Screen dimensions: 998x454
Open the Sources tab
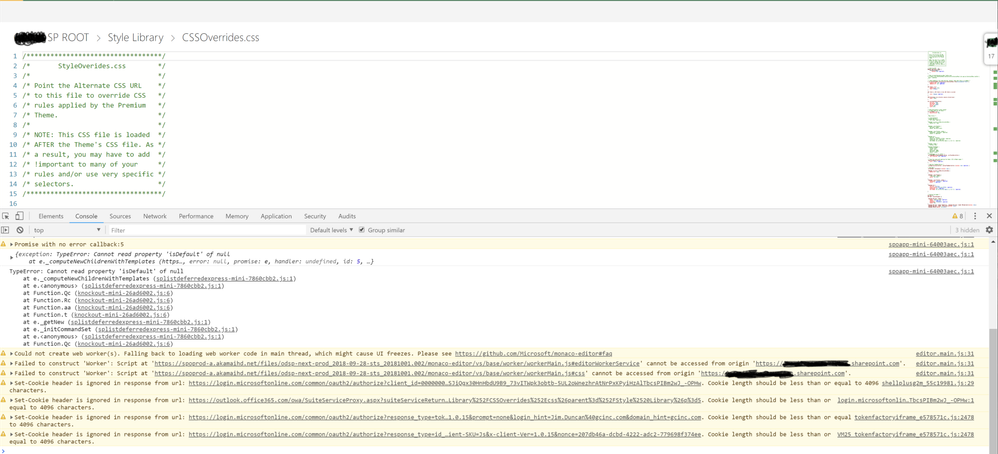120,216
